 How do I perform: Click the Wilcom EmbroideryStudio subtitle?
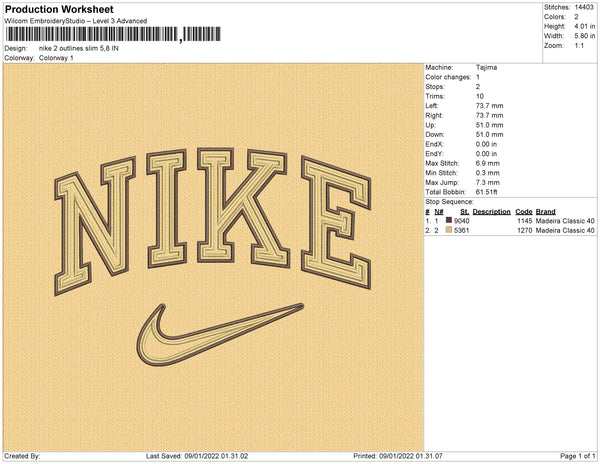[x=76, y=21]
